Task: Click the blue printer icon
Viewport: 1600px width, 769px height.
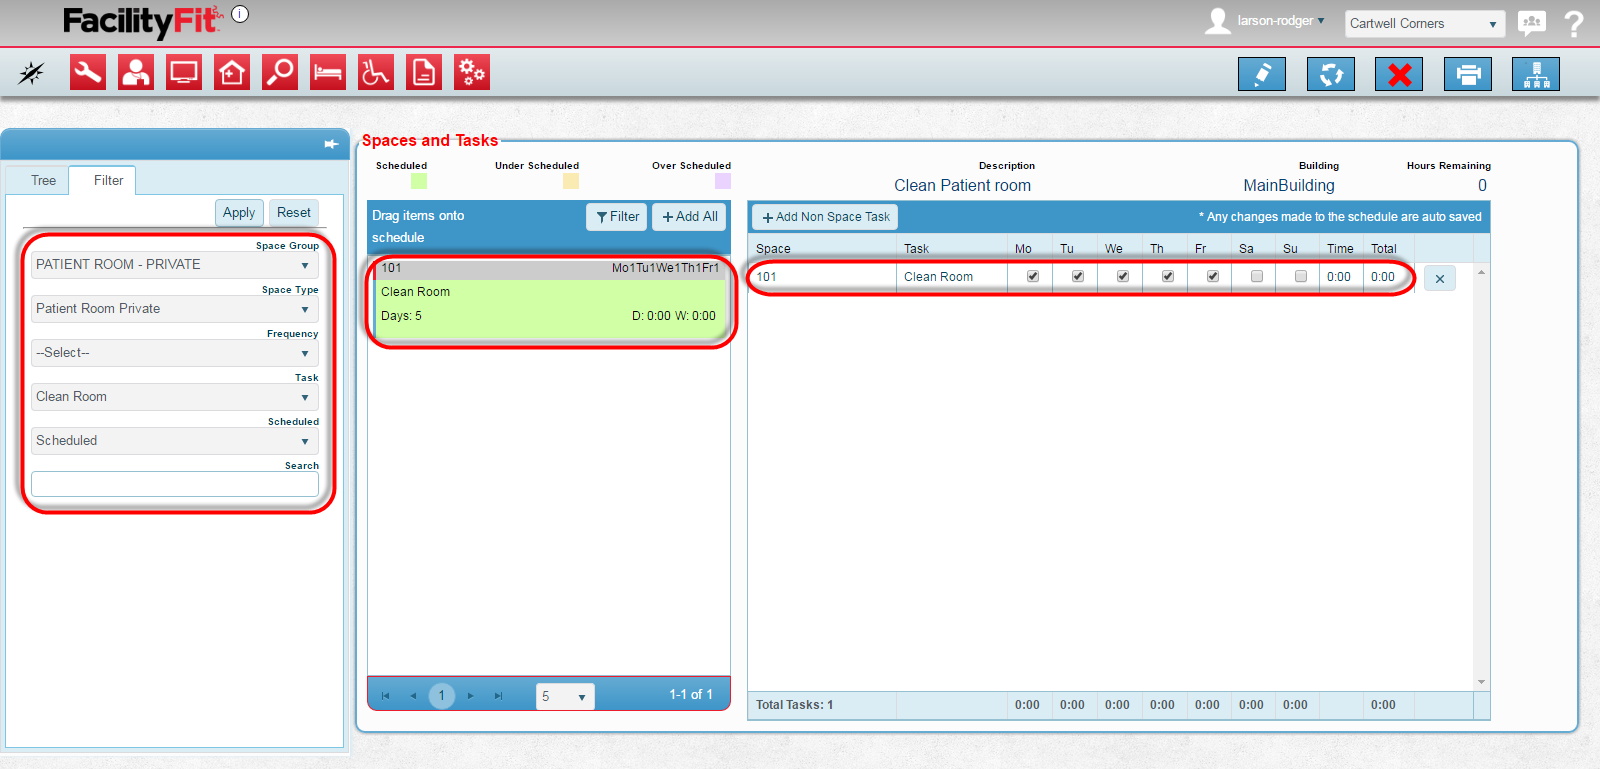Action: pos(1468,74)
